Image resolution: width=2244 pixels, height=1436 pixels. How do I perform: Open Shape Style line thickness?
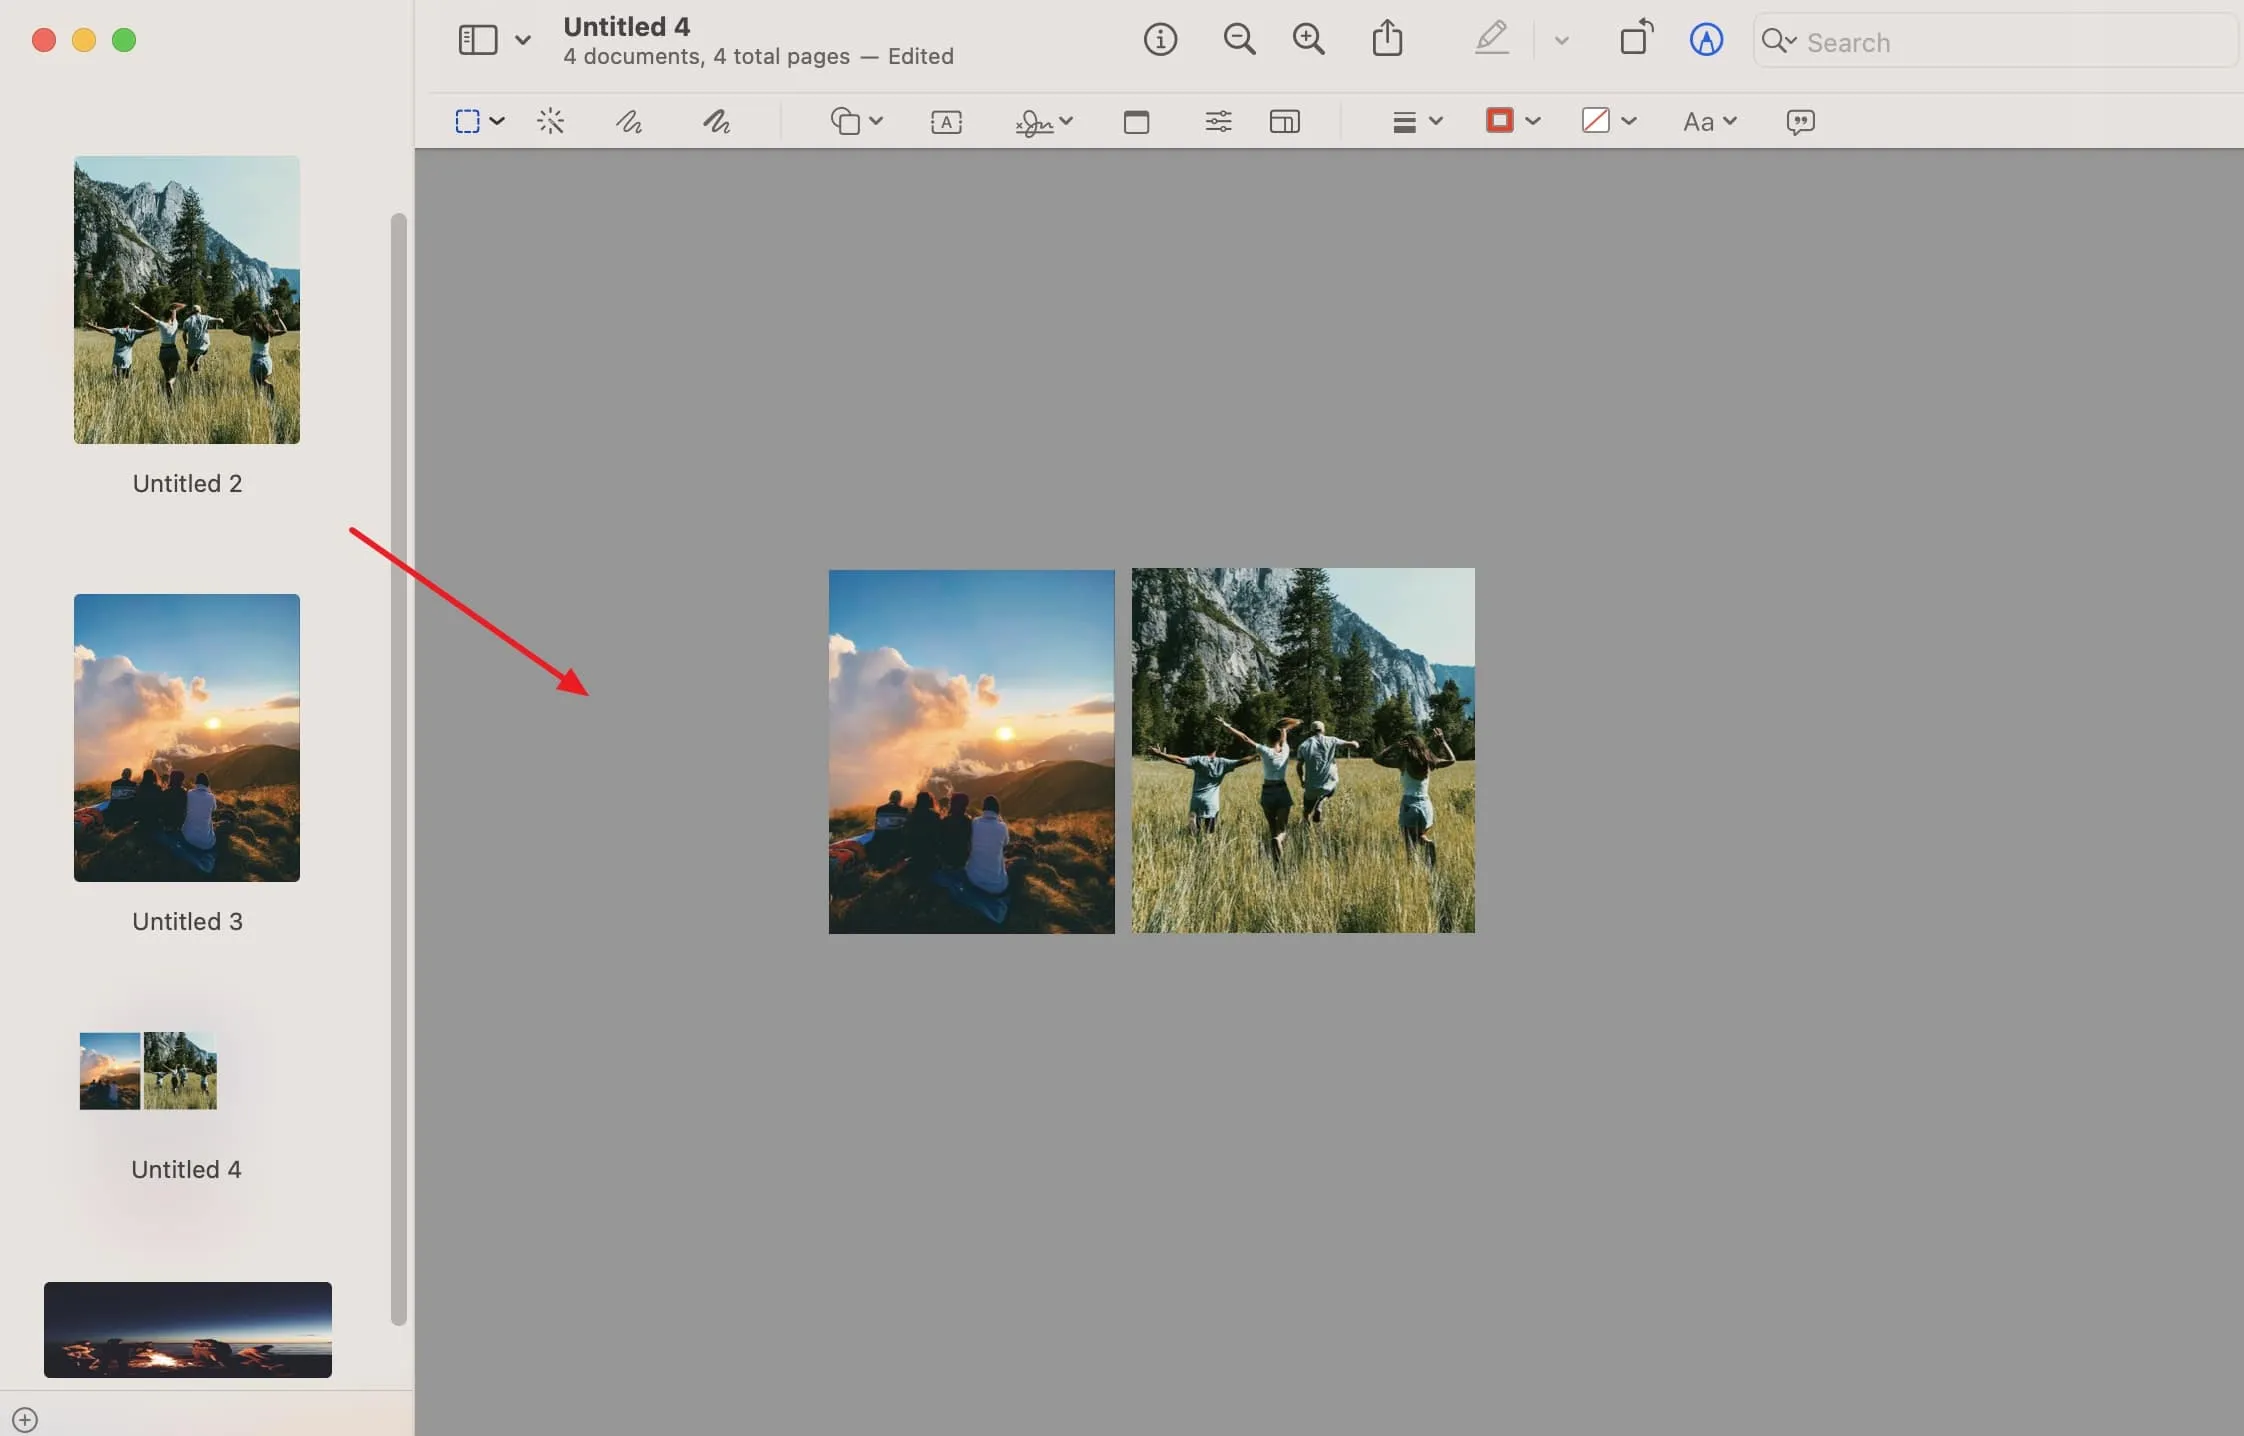tap(1404, 122)
